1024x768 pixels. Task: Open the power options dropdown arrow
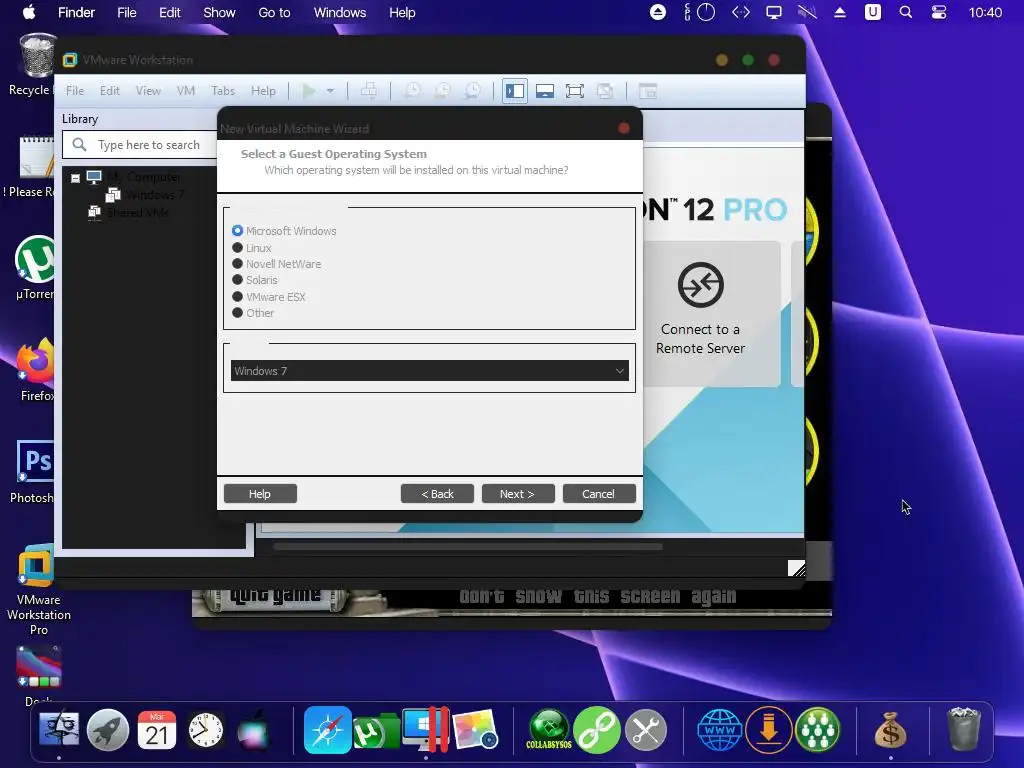tap(330, 91)
